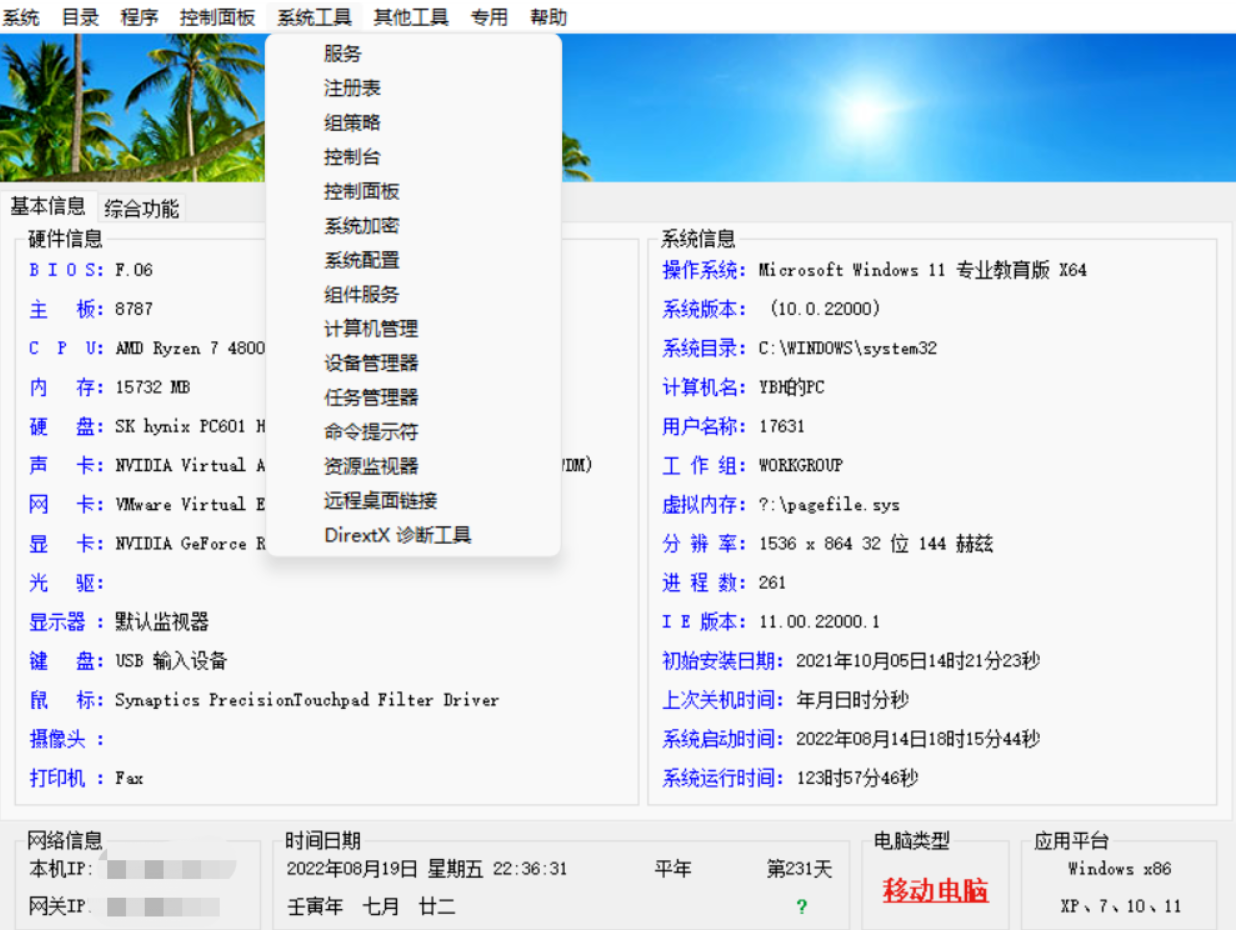This screenshot has width=1236, height=930.
Task: Open the 其他工具 menu
Action: tap(409, 16)
